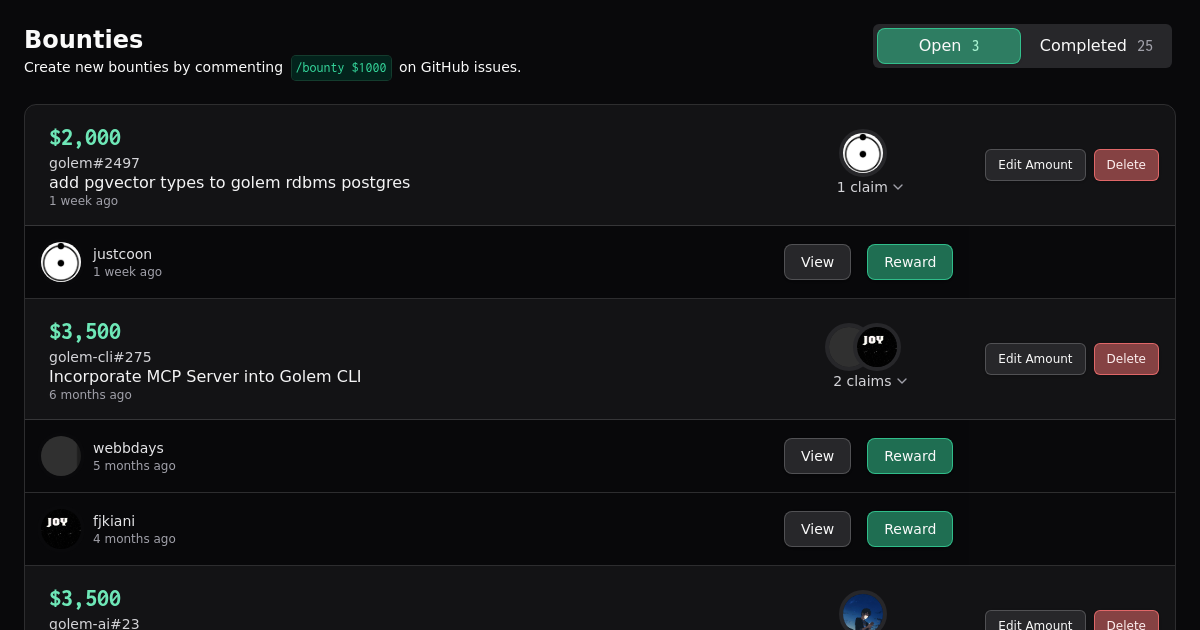View webbdays' claim
The height and width of the screenshot is (630, 1200).
click(817, 456)
